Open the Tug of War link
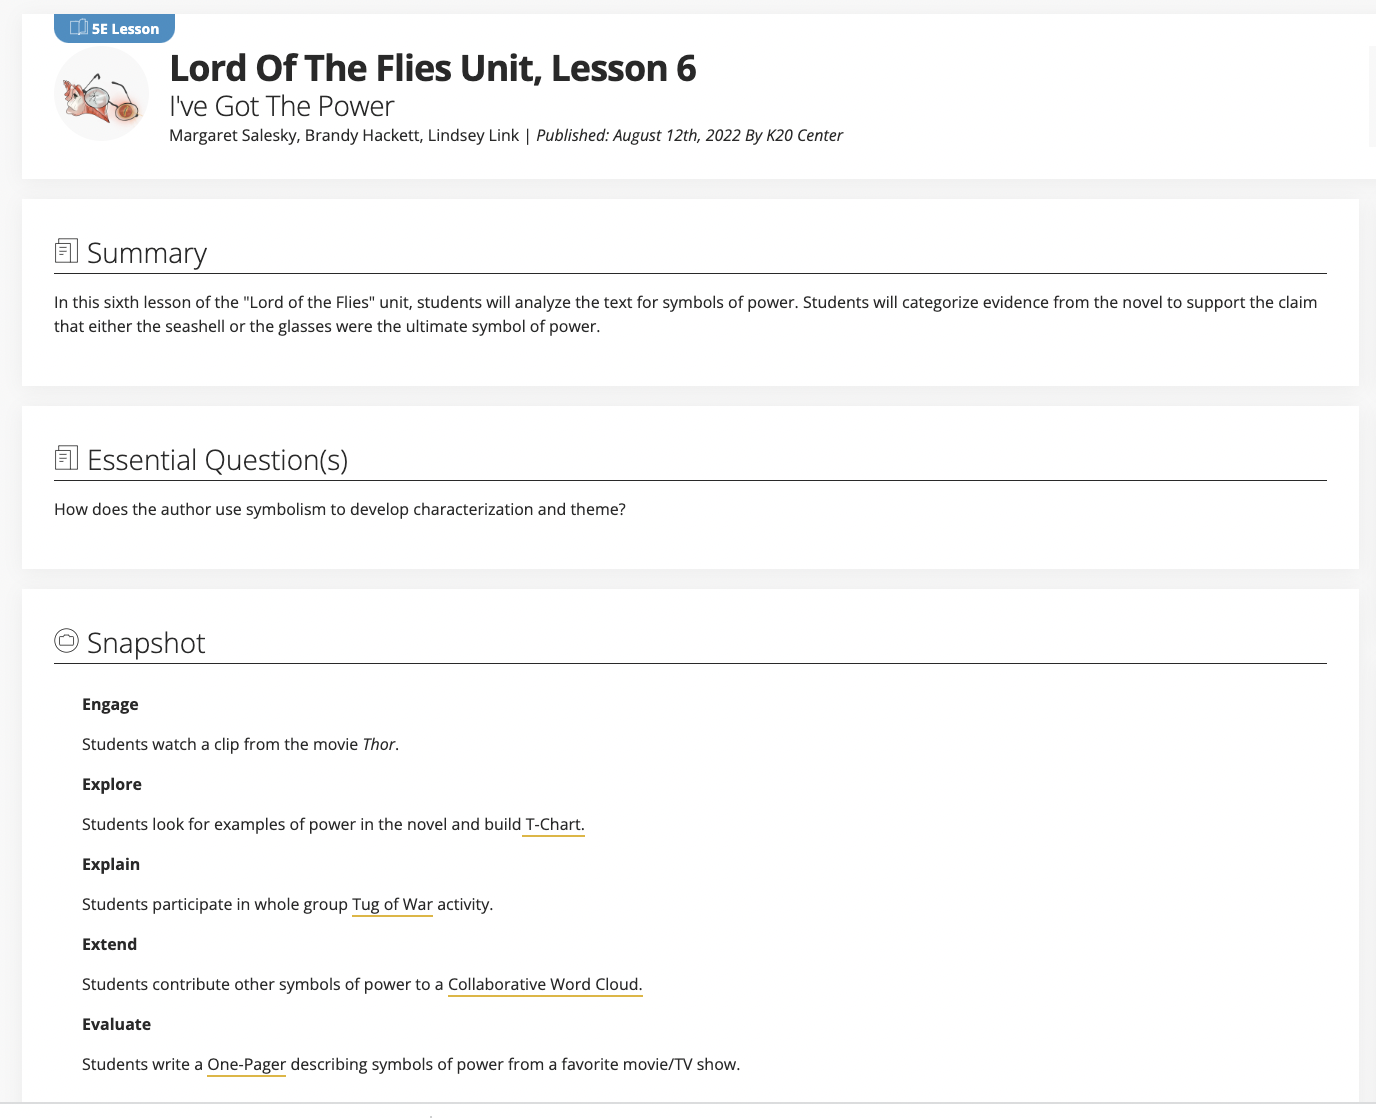Viewport: 1376px width, 1118px height. pyautogui.click(x=392, y=904)
